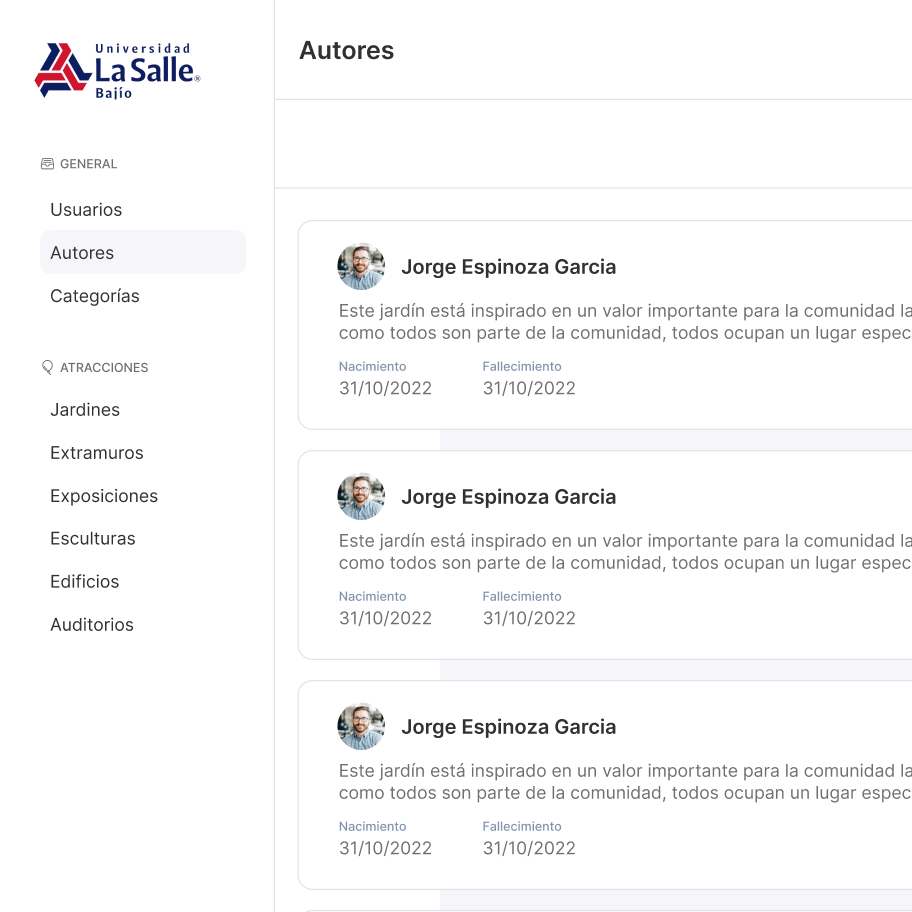Click the ATRACCIONES section heading

(104, 368)
